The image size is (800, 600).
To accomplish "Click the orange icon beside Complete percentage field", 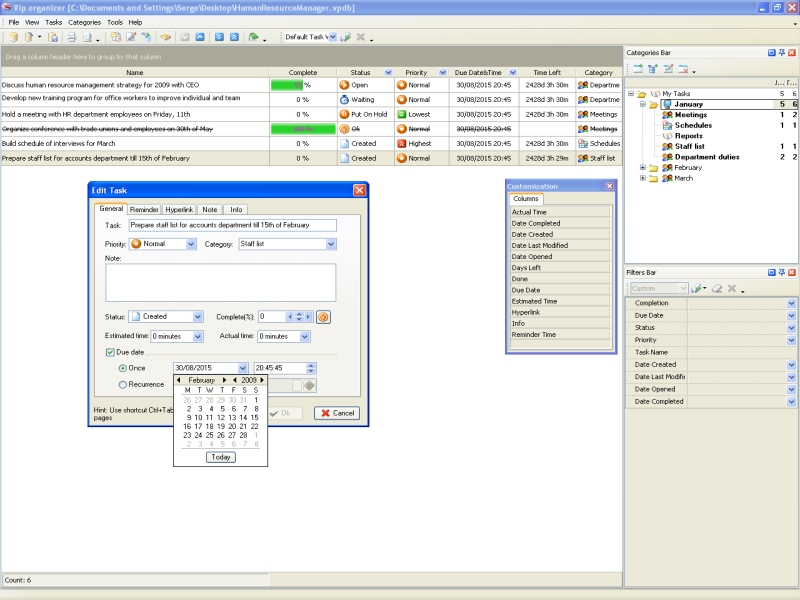I will (323, 317).
